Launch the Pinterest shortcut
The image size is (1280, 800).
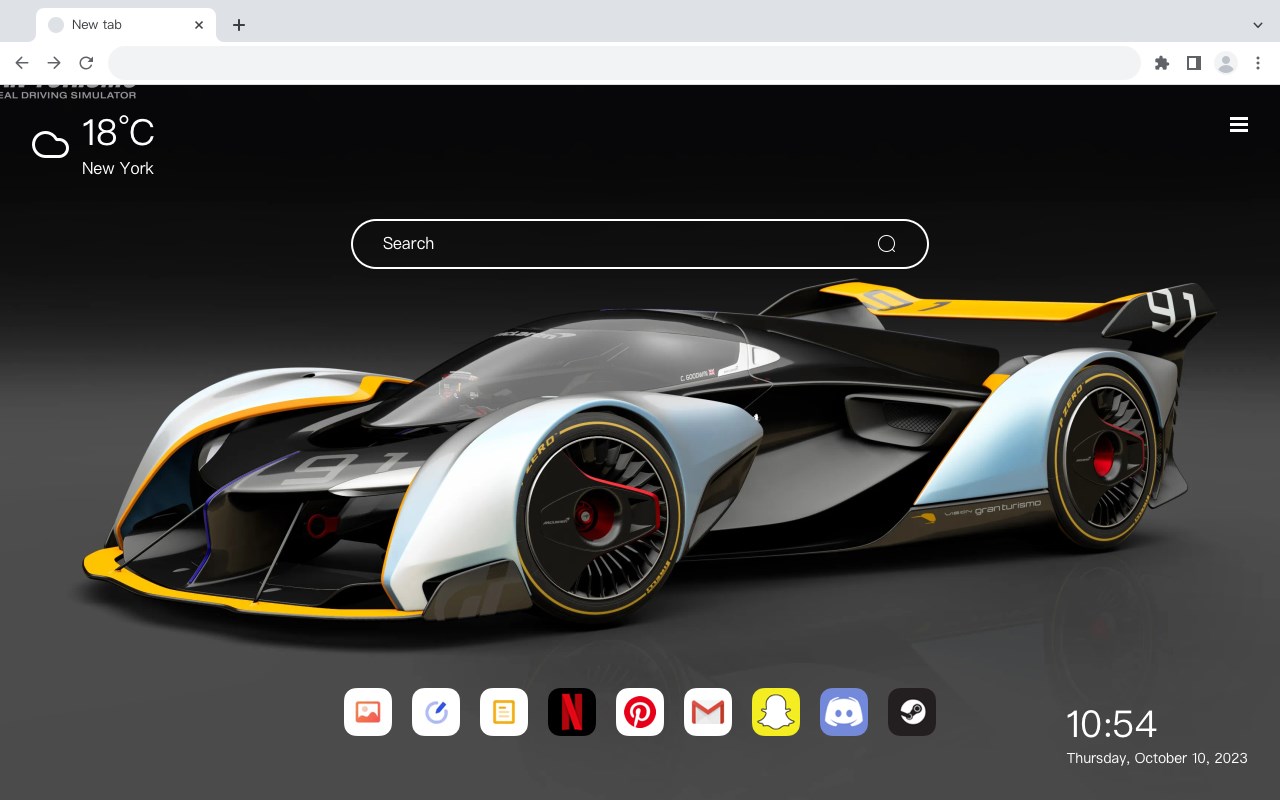coord(640,712)
